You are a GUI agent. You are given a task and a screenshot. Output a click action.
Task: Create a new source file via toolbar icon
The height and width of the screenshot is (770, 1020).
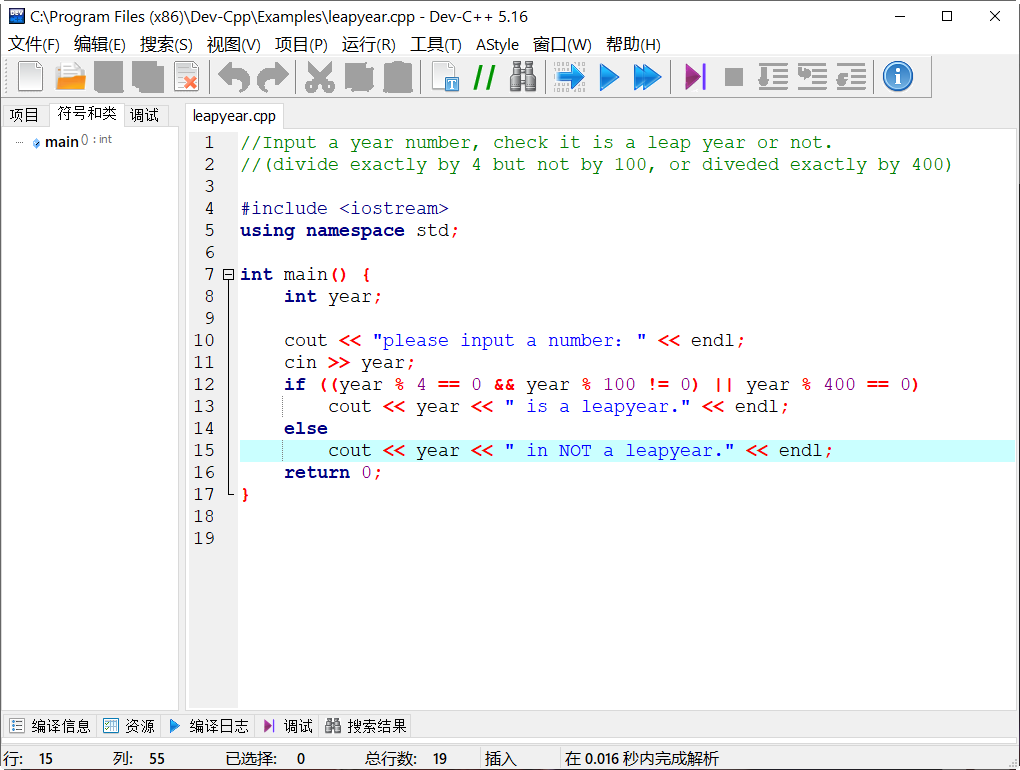coord(29,76)
